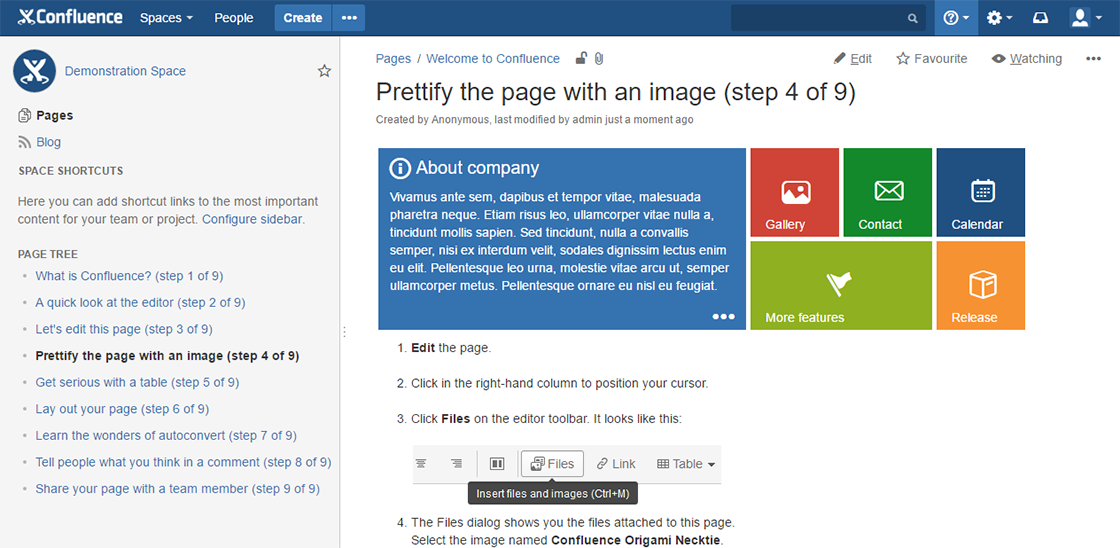Open Tell people what you think page
1120x548 pixels.
point(184,462)
